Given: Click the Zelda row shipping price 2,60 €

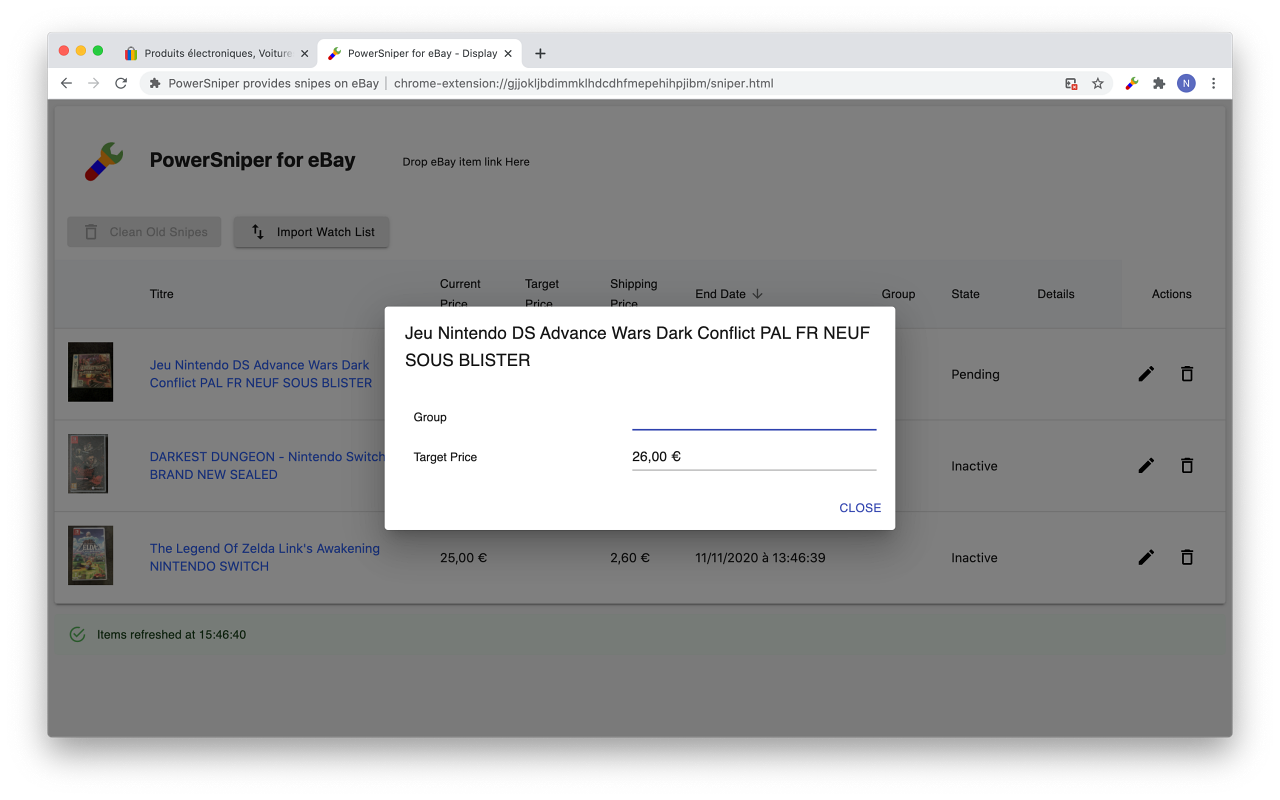Looking at the screenshot, I should tap(630, 558).
